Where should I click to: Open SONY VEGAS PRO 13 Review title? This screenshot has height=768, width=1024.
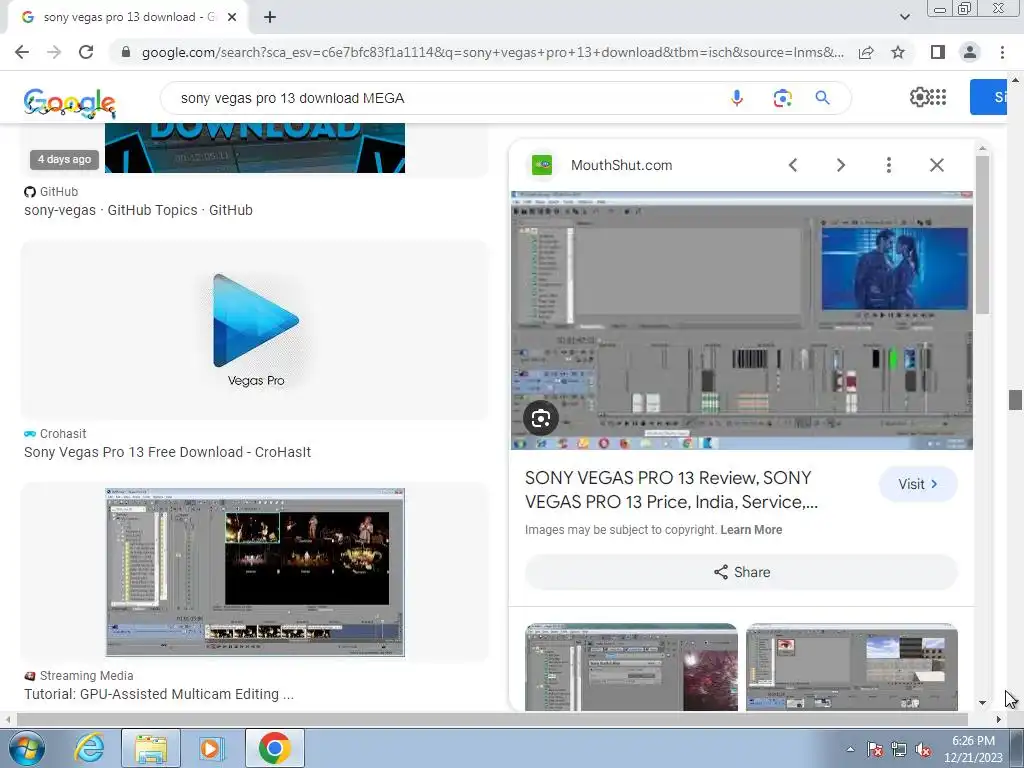click(x=671, y=490)
